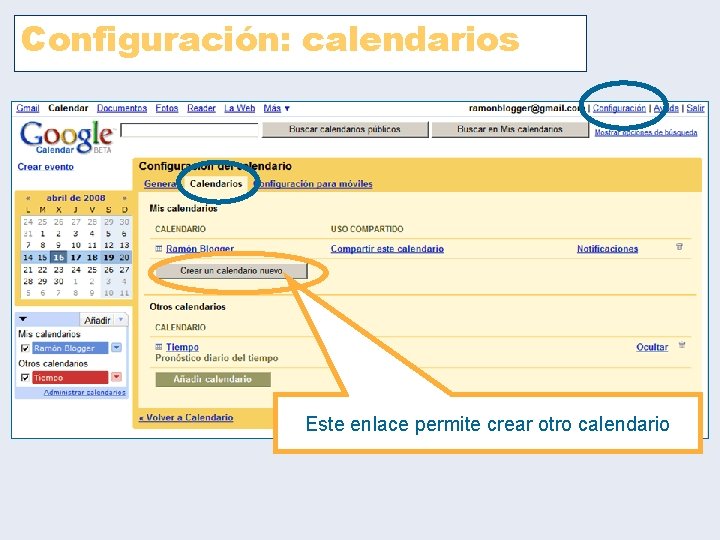
Task: Click the Volver a Calendario link
Action: [186, 417]
